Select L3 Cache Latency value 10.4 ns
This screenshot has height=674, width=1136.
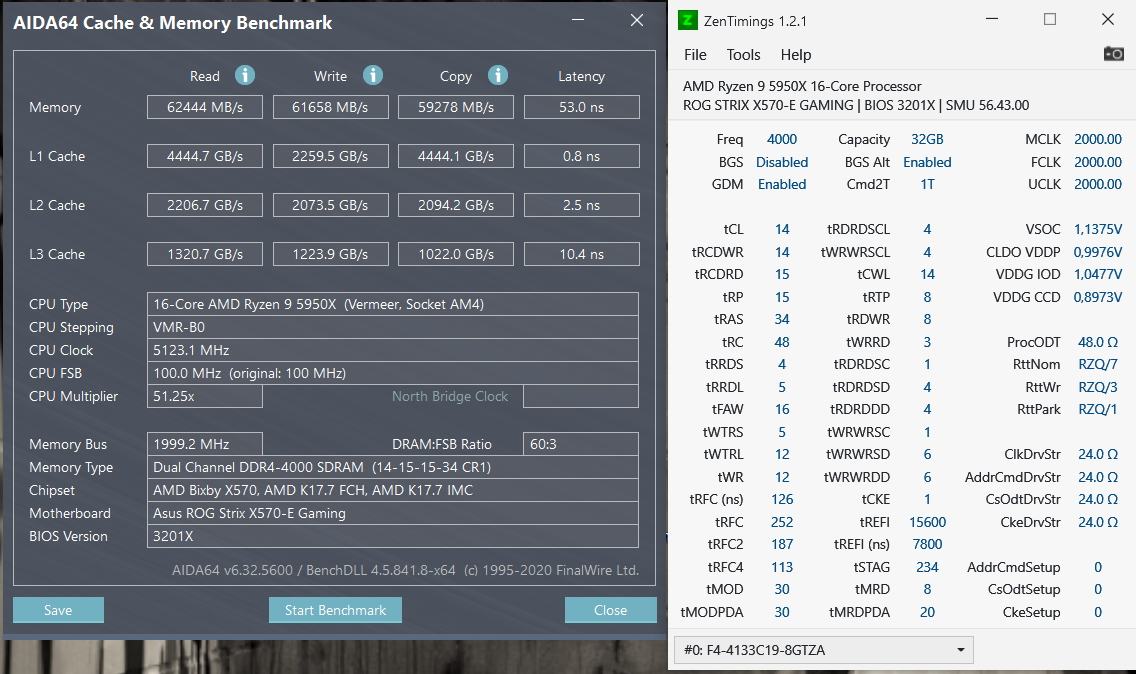[x=582, y=254]
